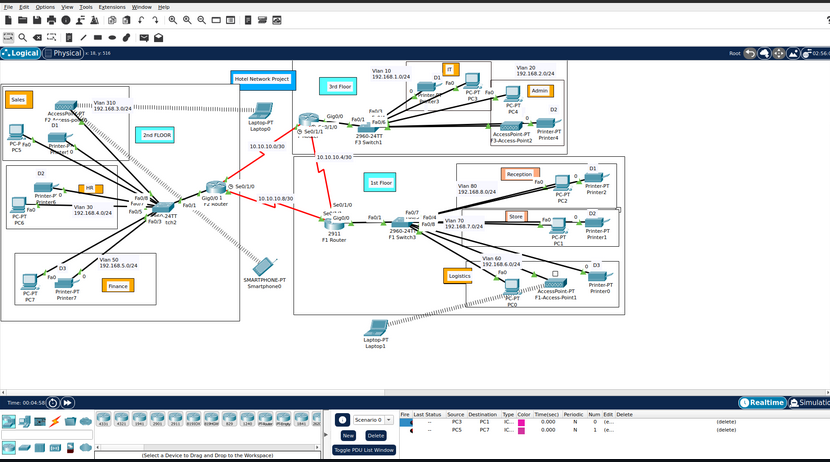Select the Inspect magnifier tool
830x462 pixels.
tap(23, 38)
